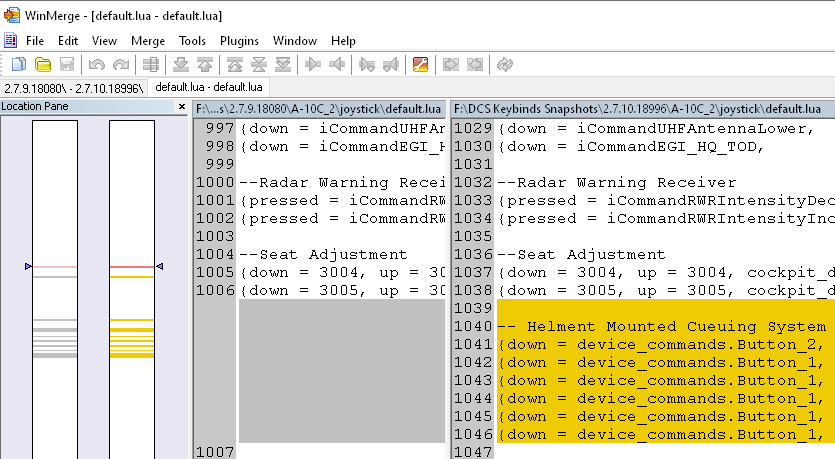The height and width of the screenshot is (459, 835).
Task: Click the WinMerge document icon beside File
Action: click(10, 40)
